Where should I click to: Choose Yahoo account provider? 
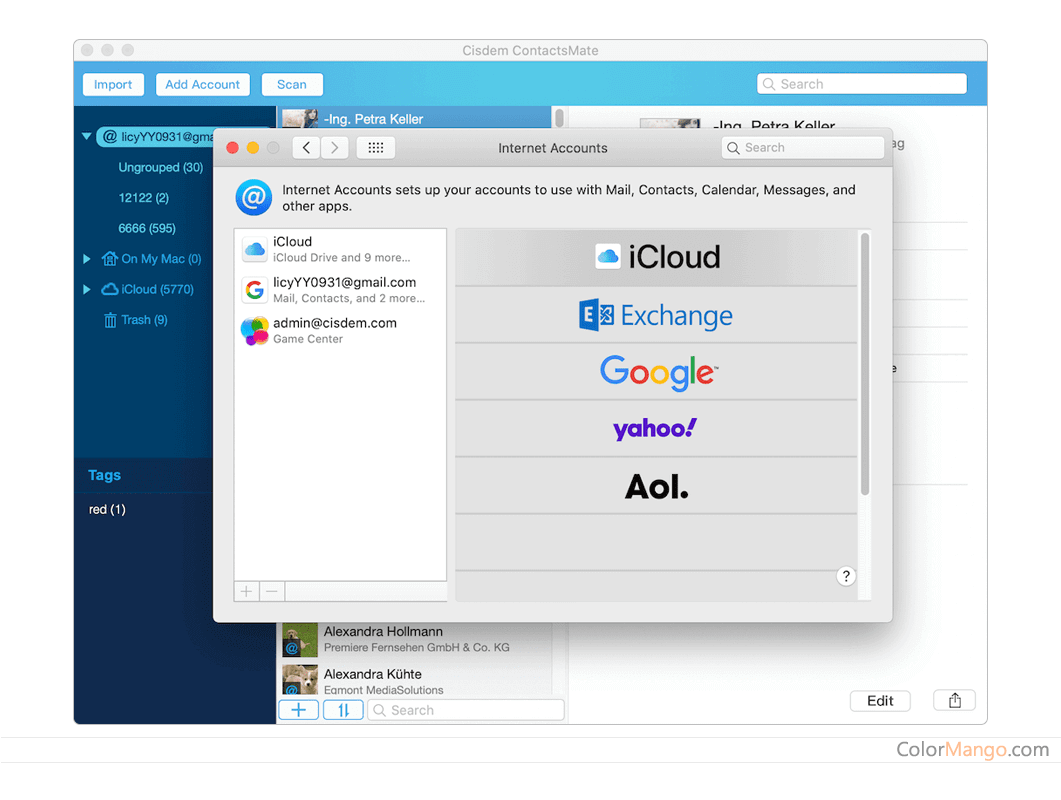(656, 428)
